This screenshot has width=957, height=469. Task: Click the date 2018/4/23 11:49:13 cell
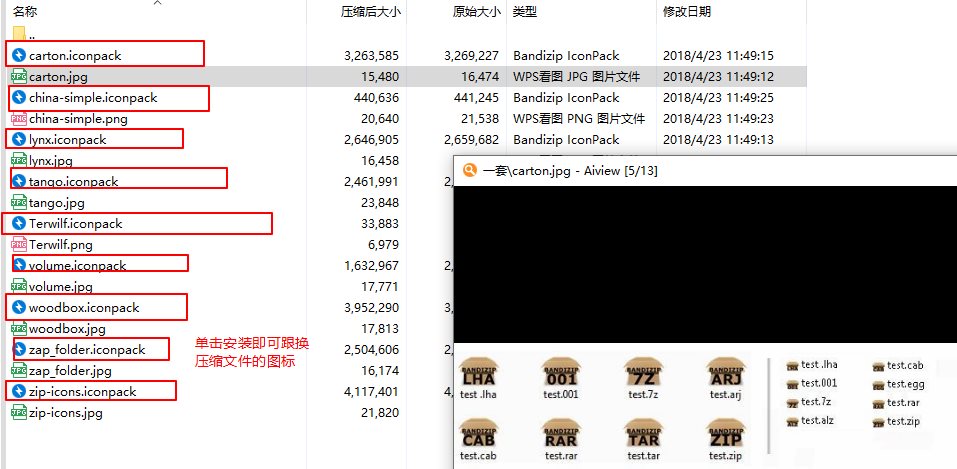(x=718, y=140)
